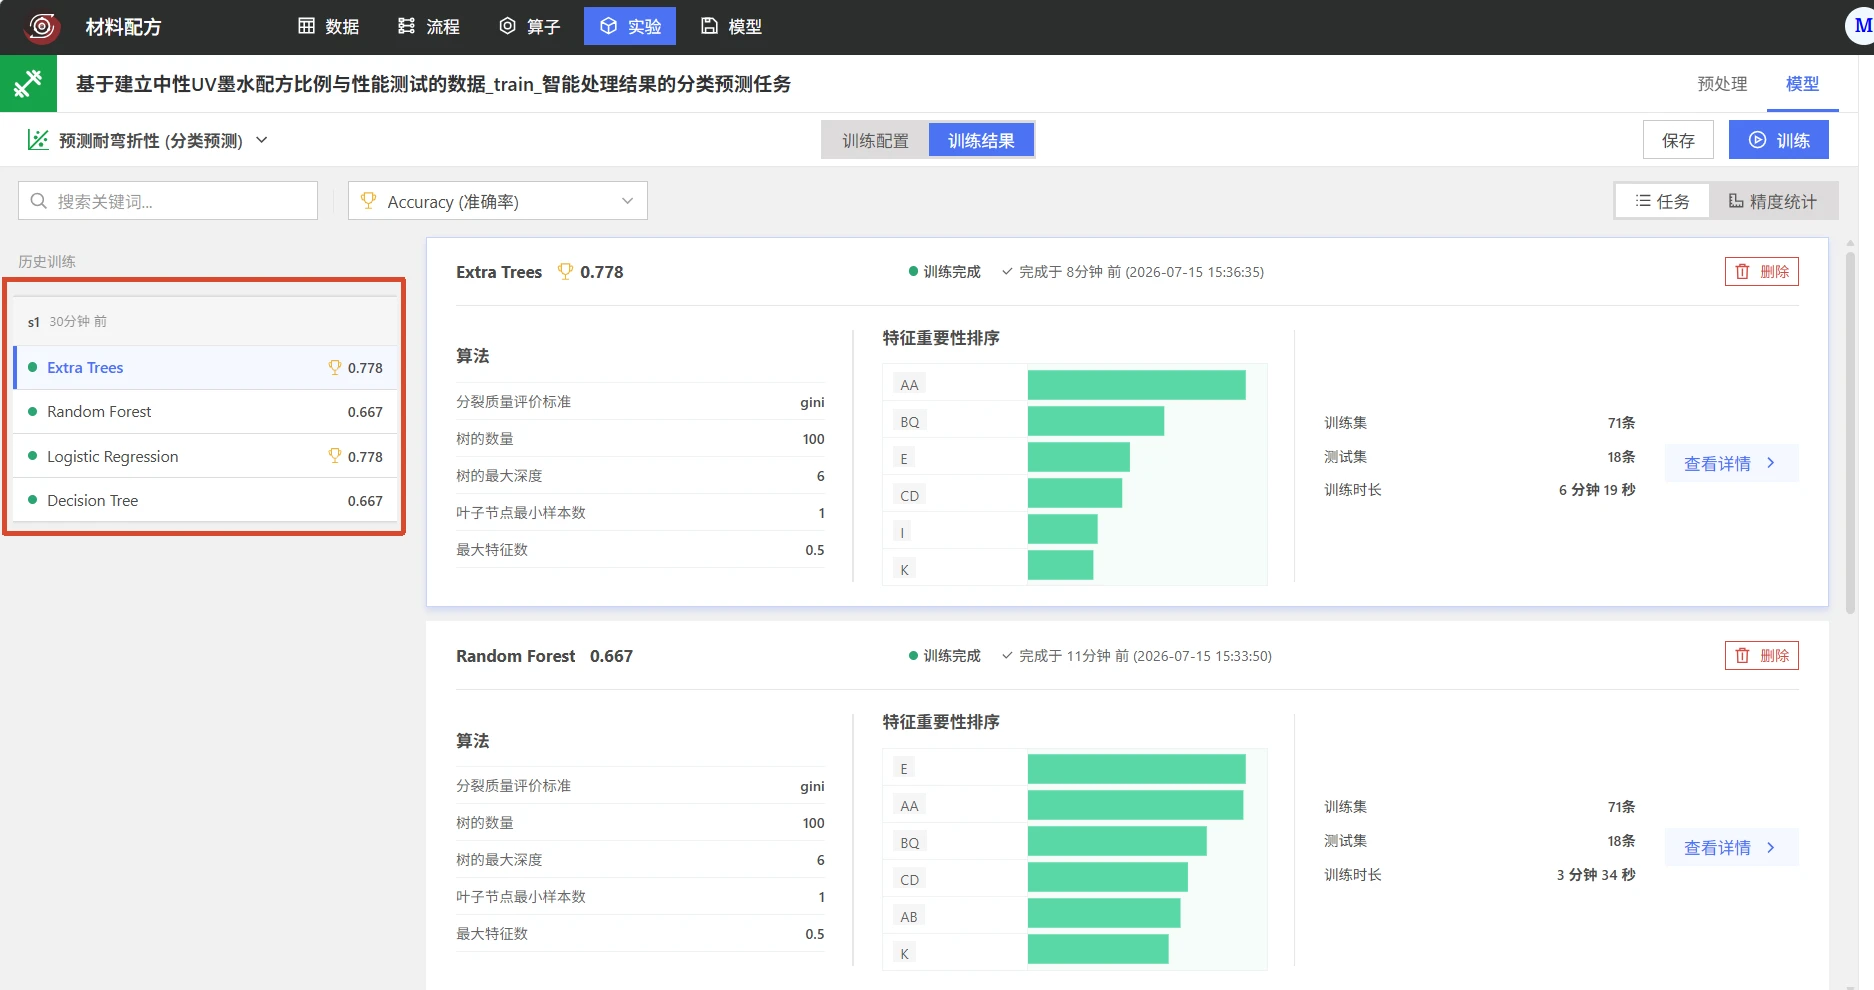Select Extra Trees in history list
The image size is (1874, 990).
(x=205, y=368)
